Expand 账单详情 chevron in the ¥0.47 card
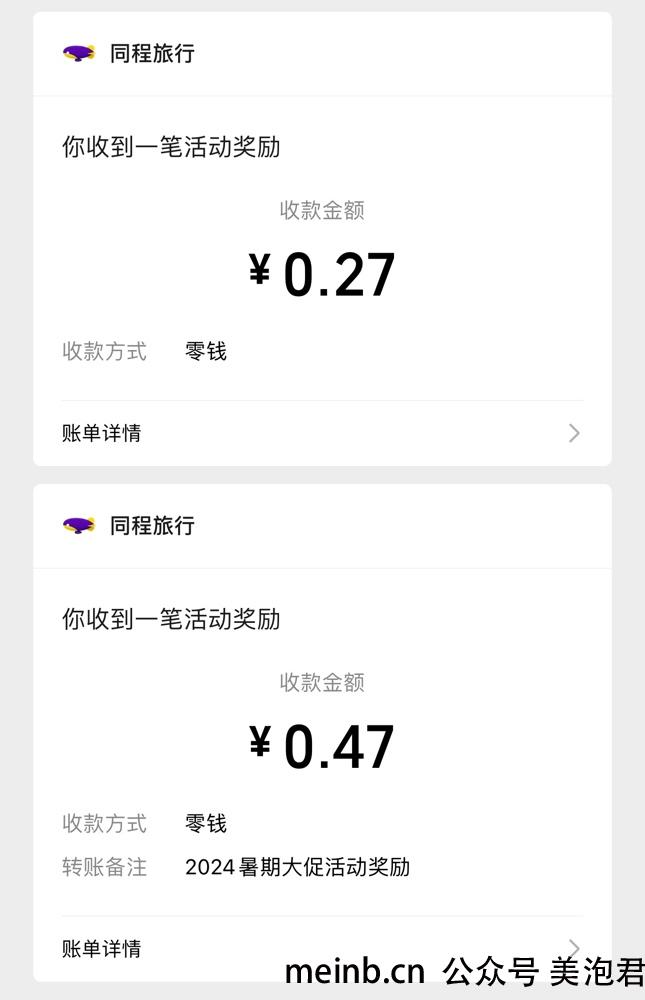This screenshot has height=1000, width=645. point(574,948)
